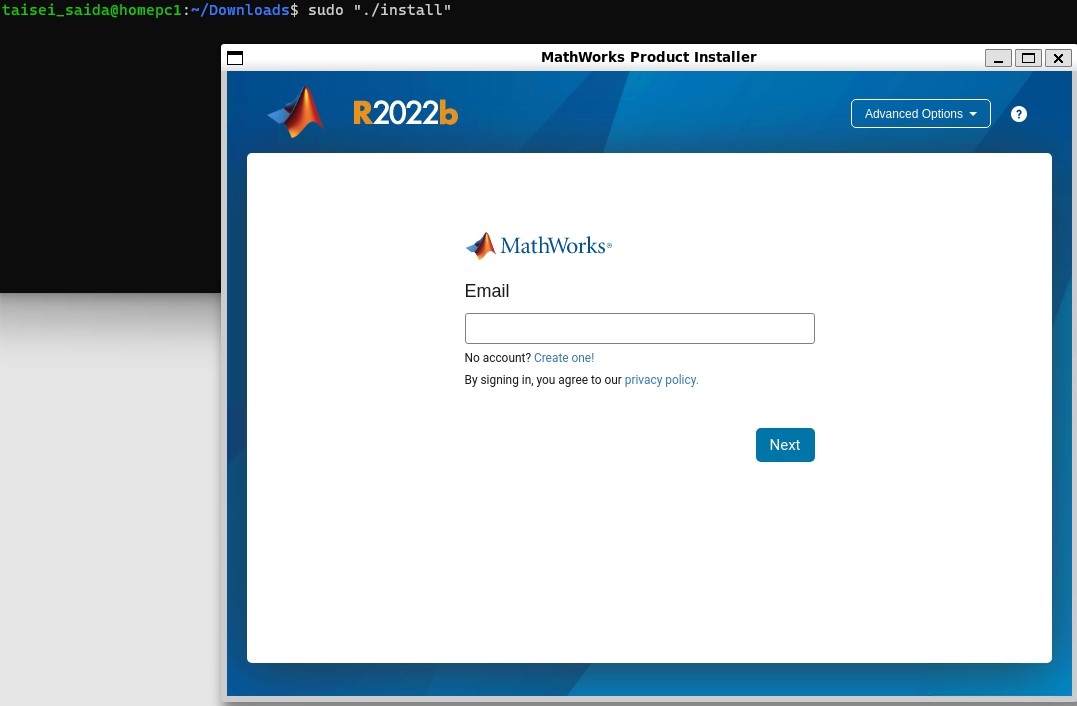Click the X icon to close the installer

tap(1057, 58)
